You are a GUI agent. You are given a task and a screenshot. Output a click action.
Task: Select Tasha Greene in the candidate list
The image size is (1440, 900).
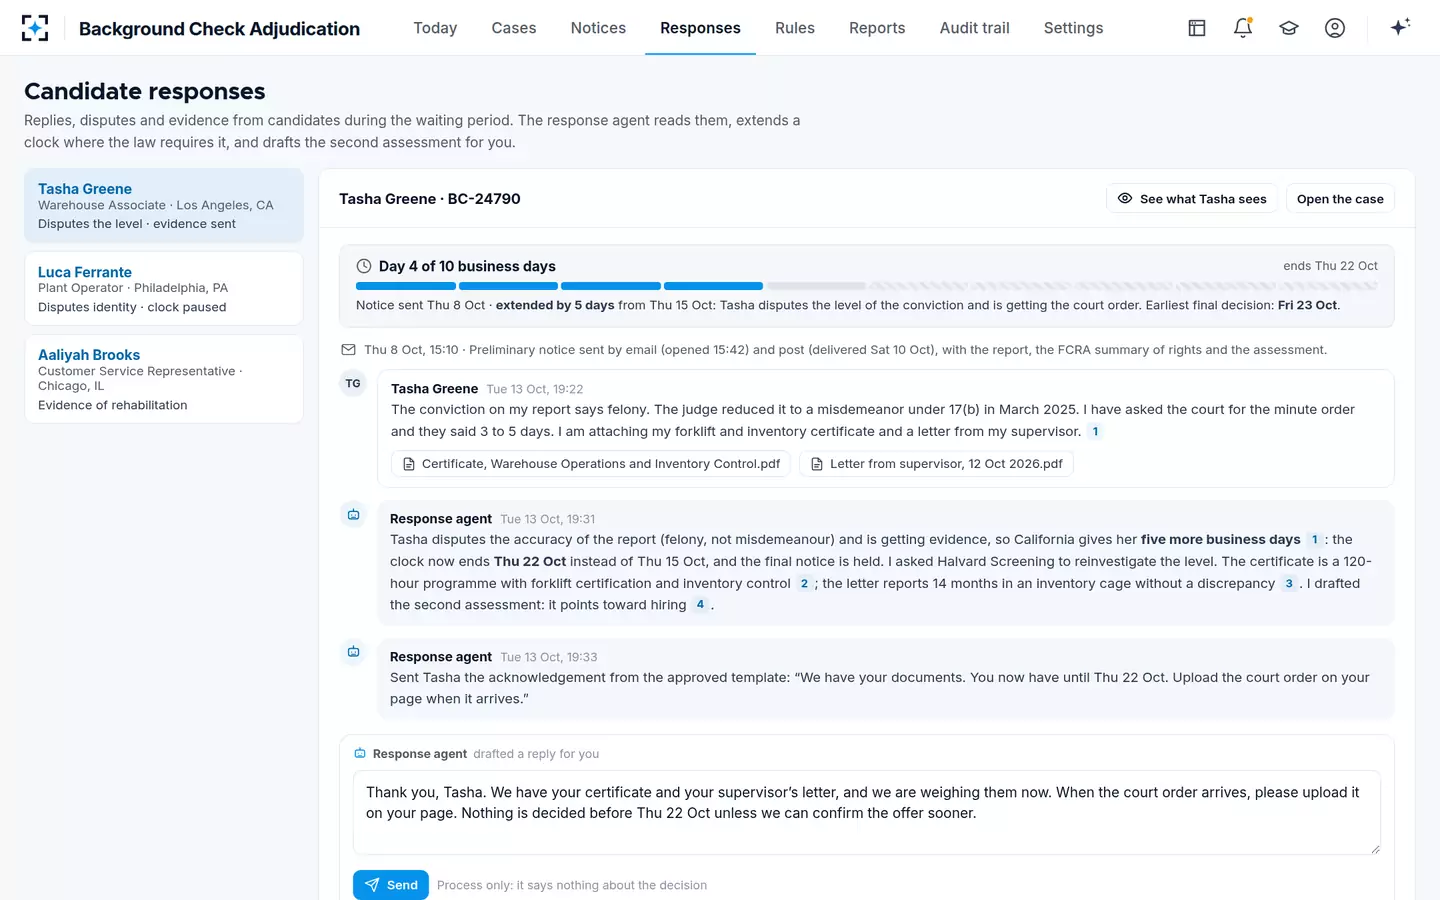click(164, 205)
